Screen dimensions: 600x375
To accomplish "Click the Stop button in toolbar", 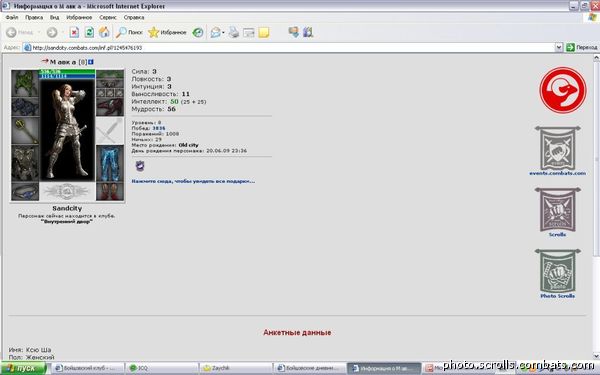I will 74,33.
